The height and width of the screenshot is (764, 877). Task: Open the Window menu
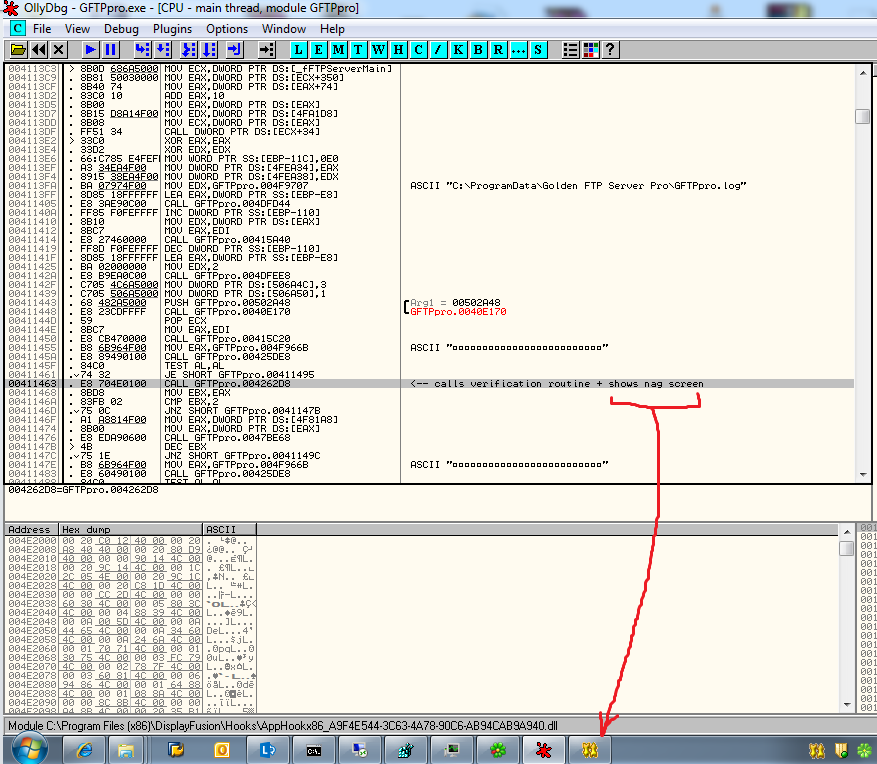[284, 29]
